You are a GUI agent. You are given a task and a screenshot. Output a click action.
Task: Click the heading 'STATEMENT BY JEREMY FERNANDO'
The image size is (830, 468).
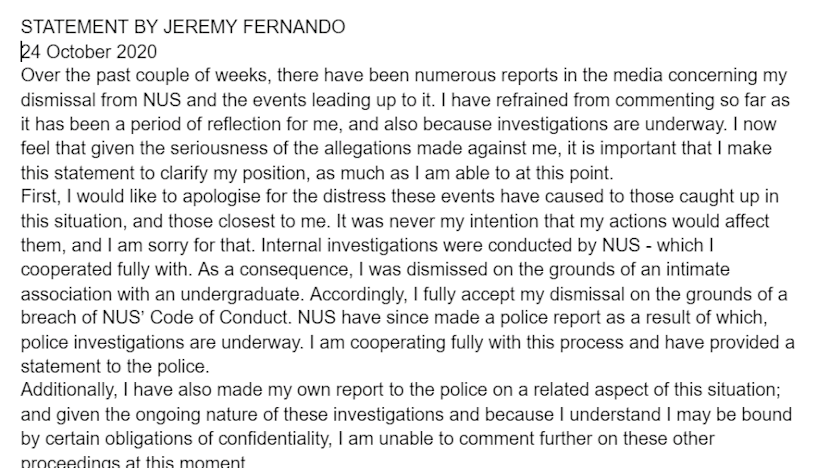(182, 27)
